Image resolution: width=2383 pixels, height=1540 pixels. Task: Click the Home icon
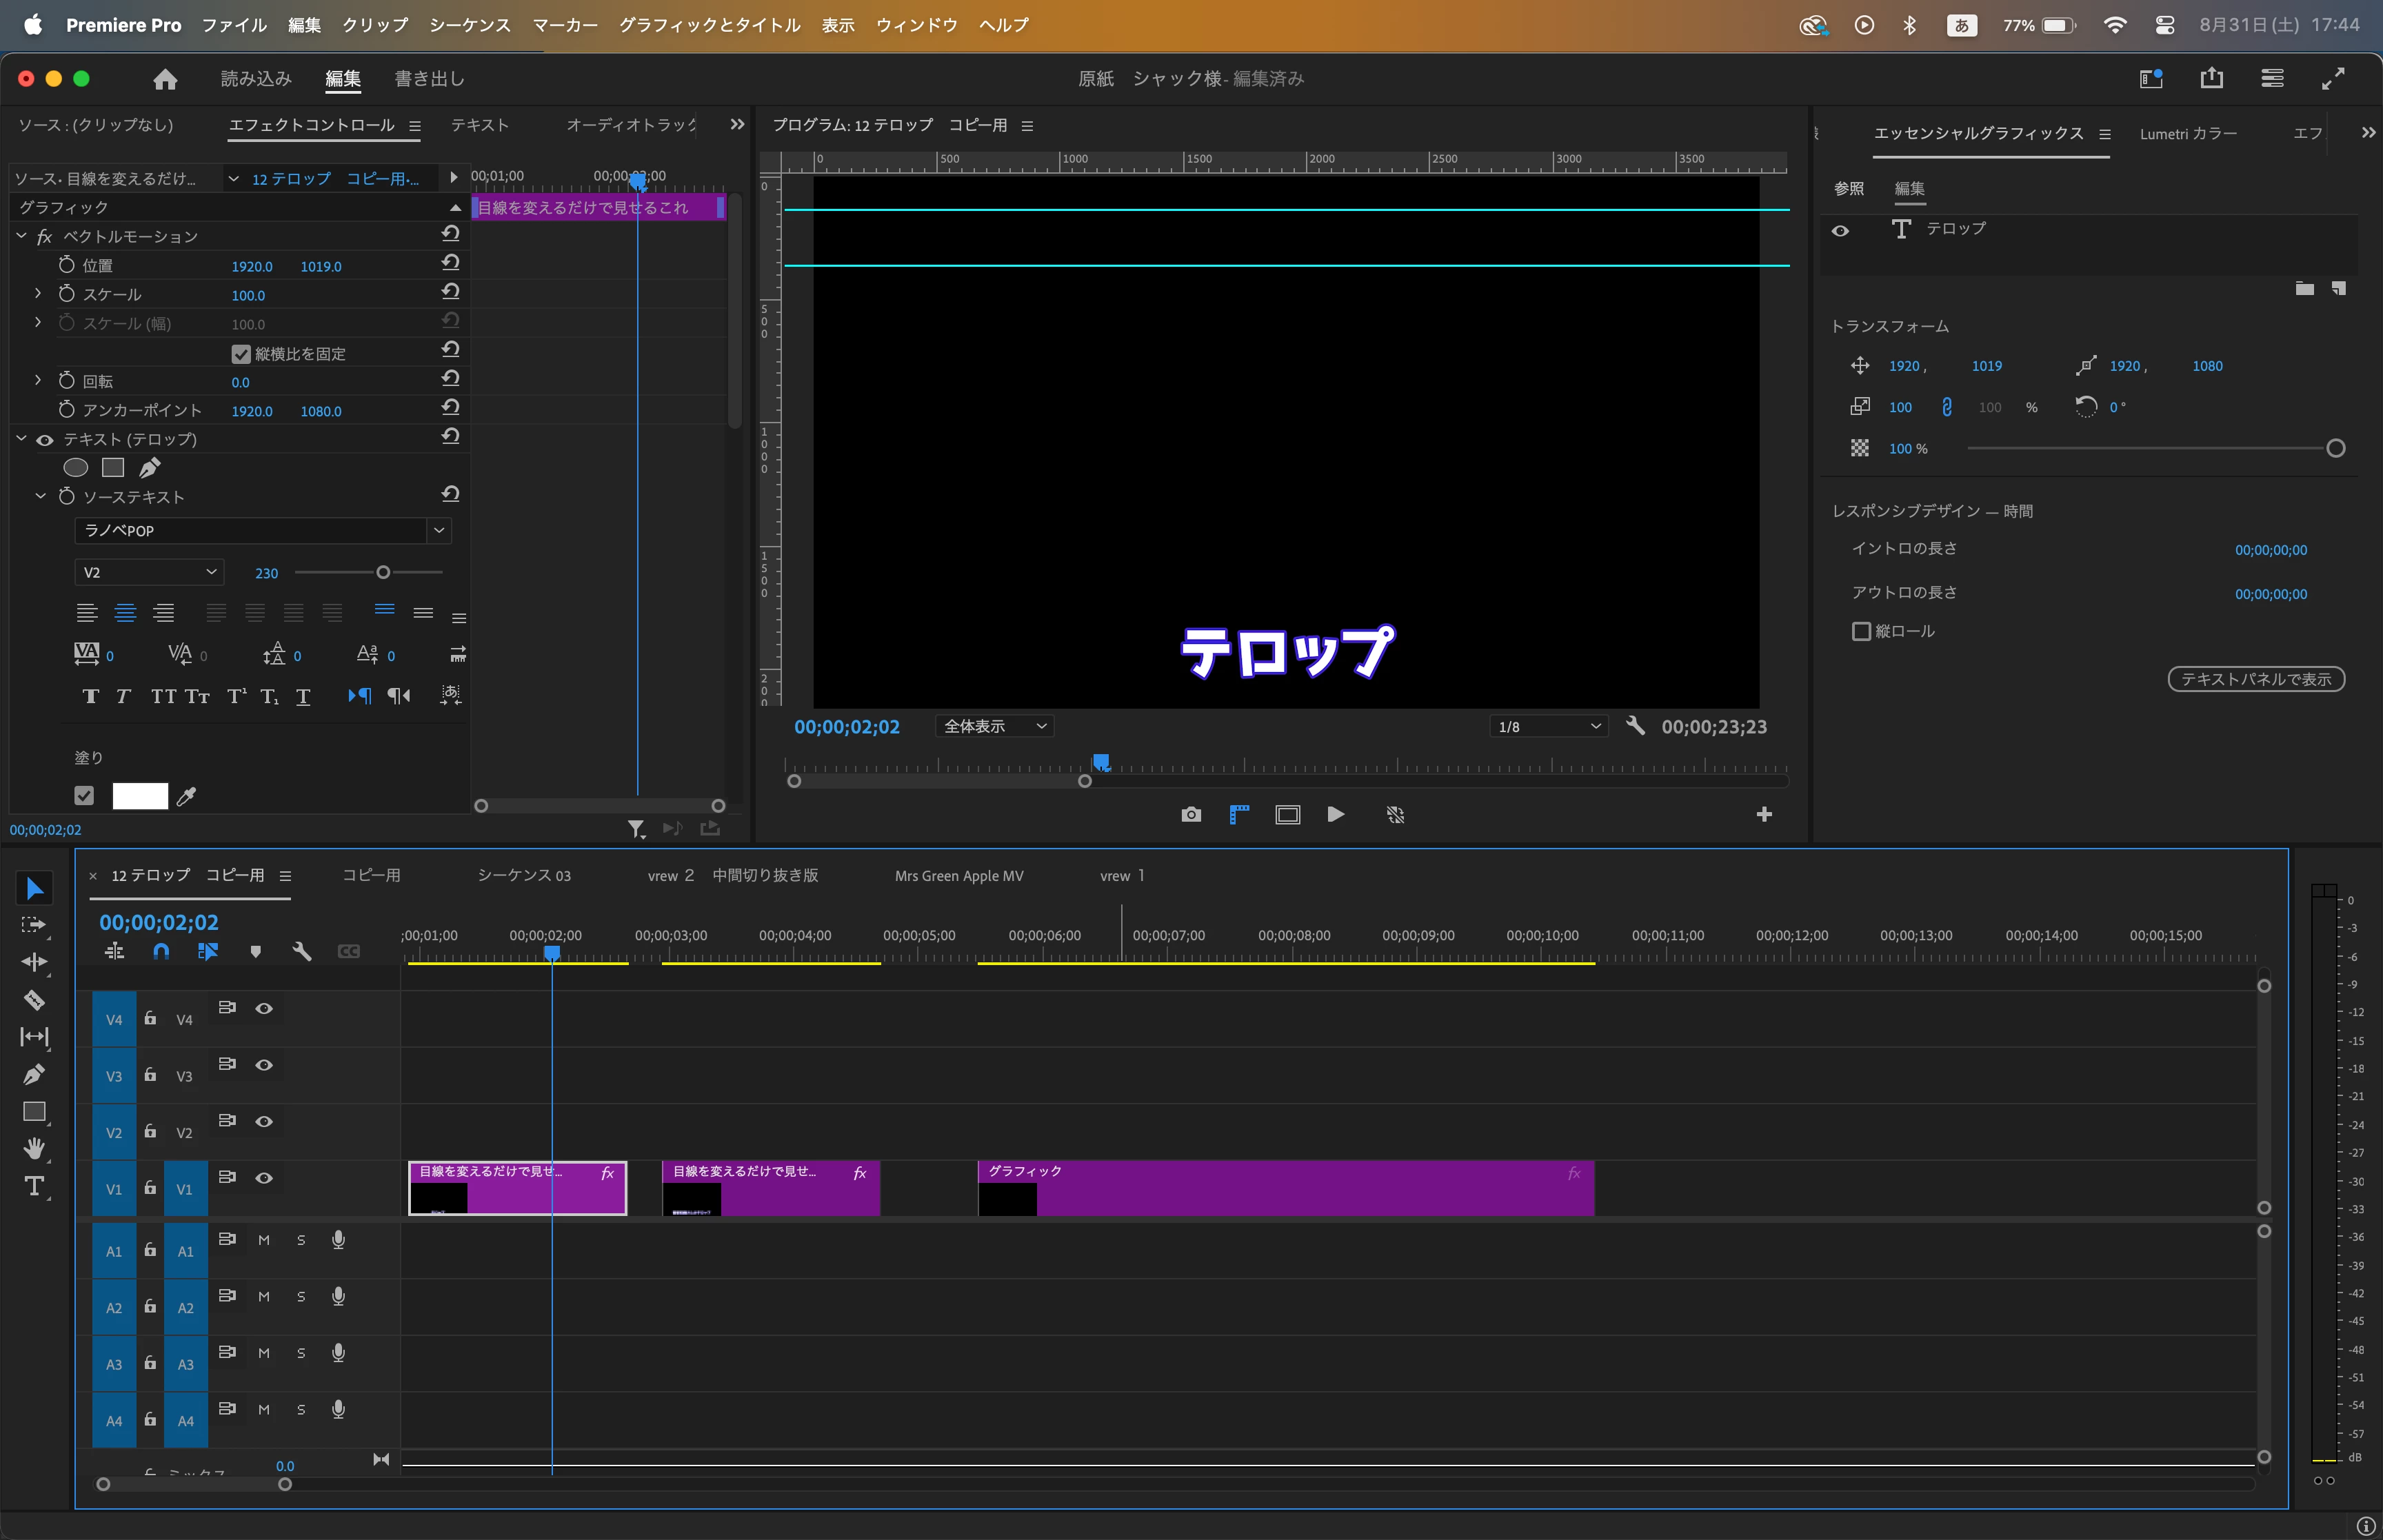(165, 79)
